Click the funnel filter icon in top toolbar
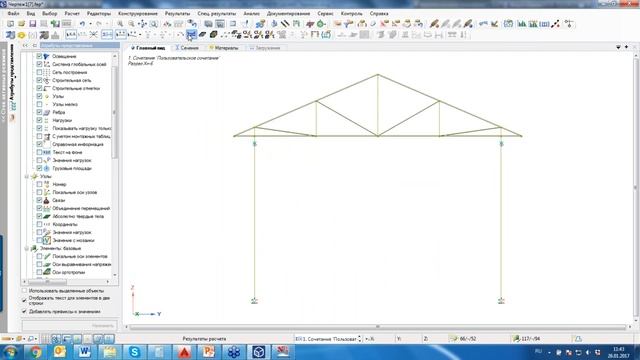The height and width of the screenshot is (360, 640). click(348, 24)
